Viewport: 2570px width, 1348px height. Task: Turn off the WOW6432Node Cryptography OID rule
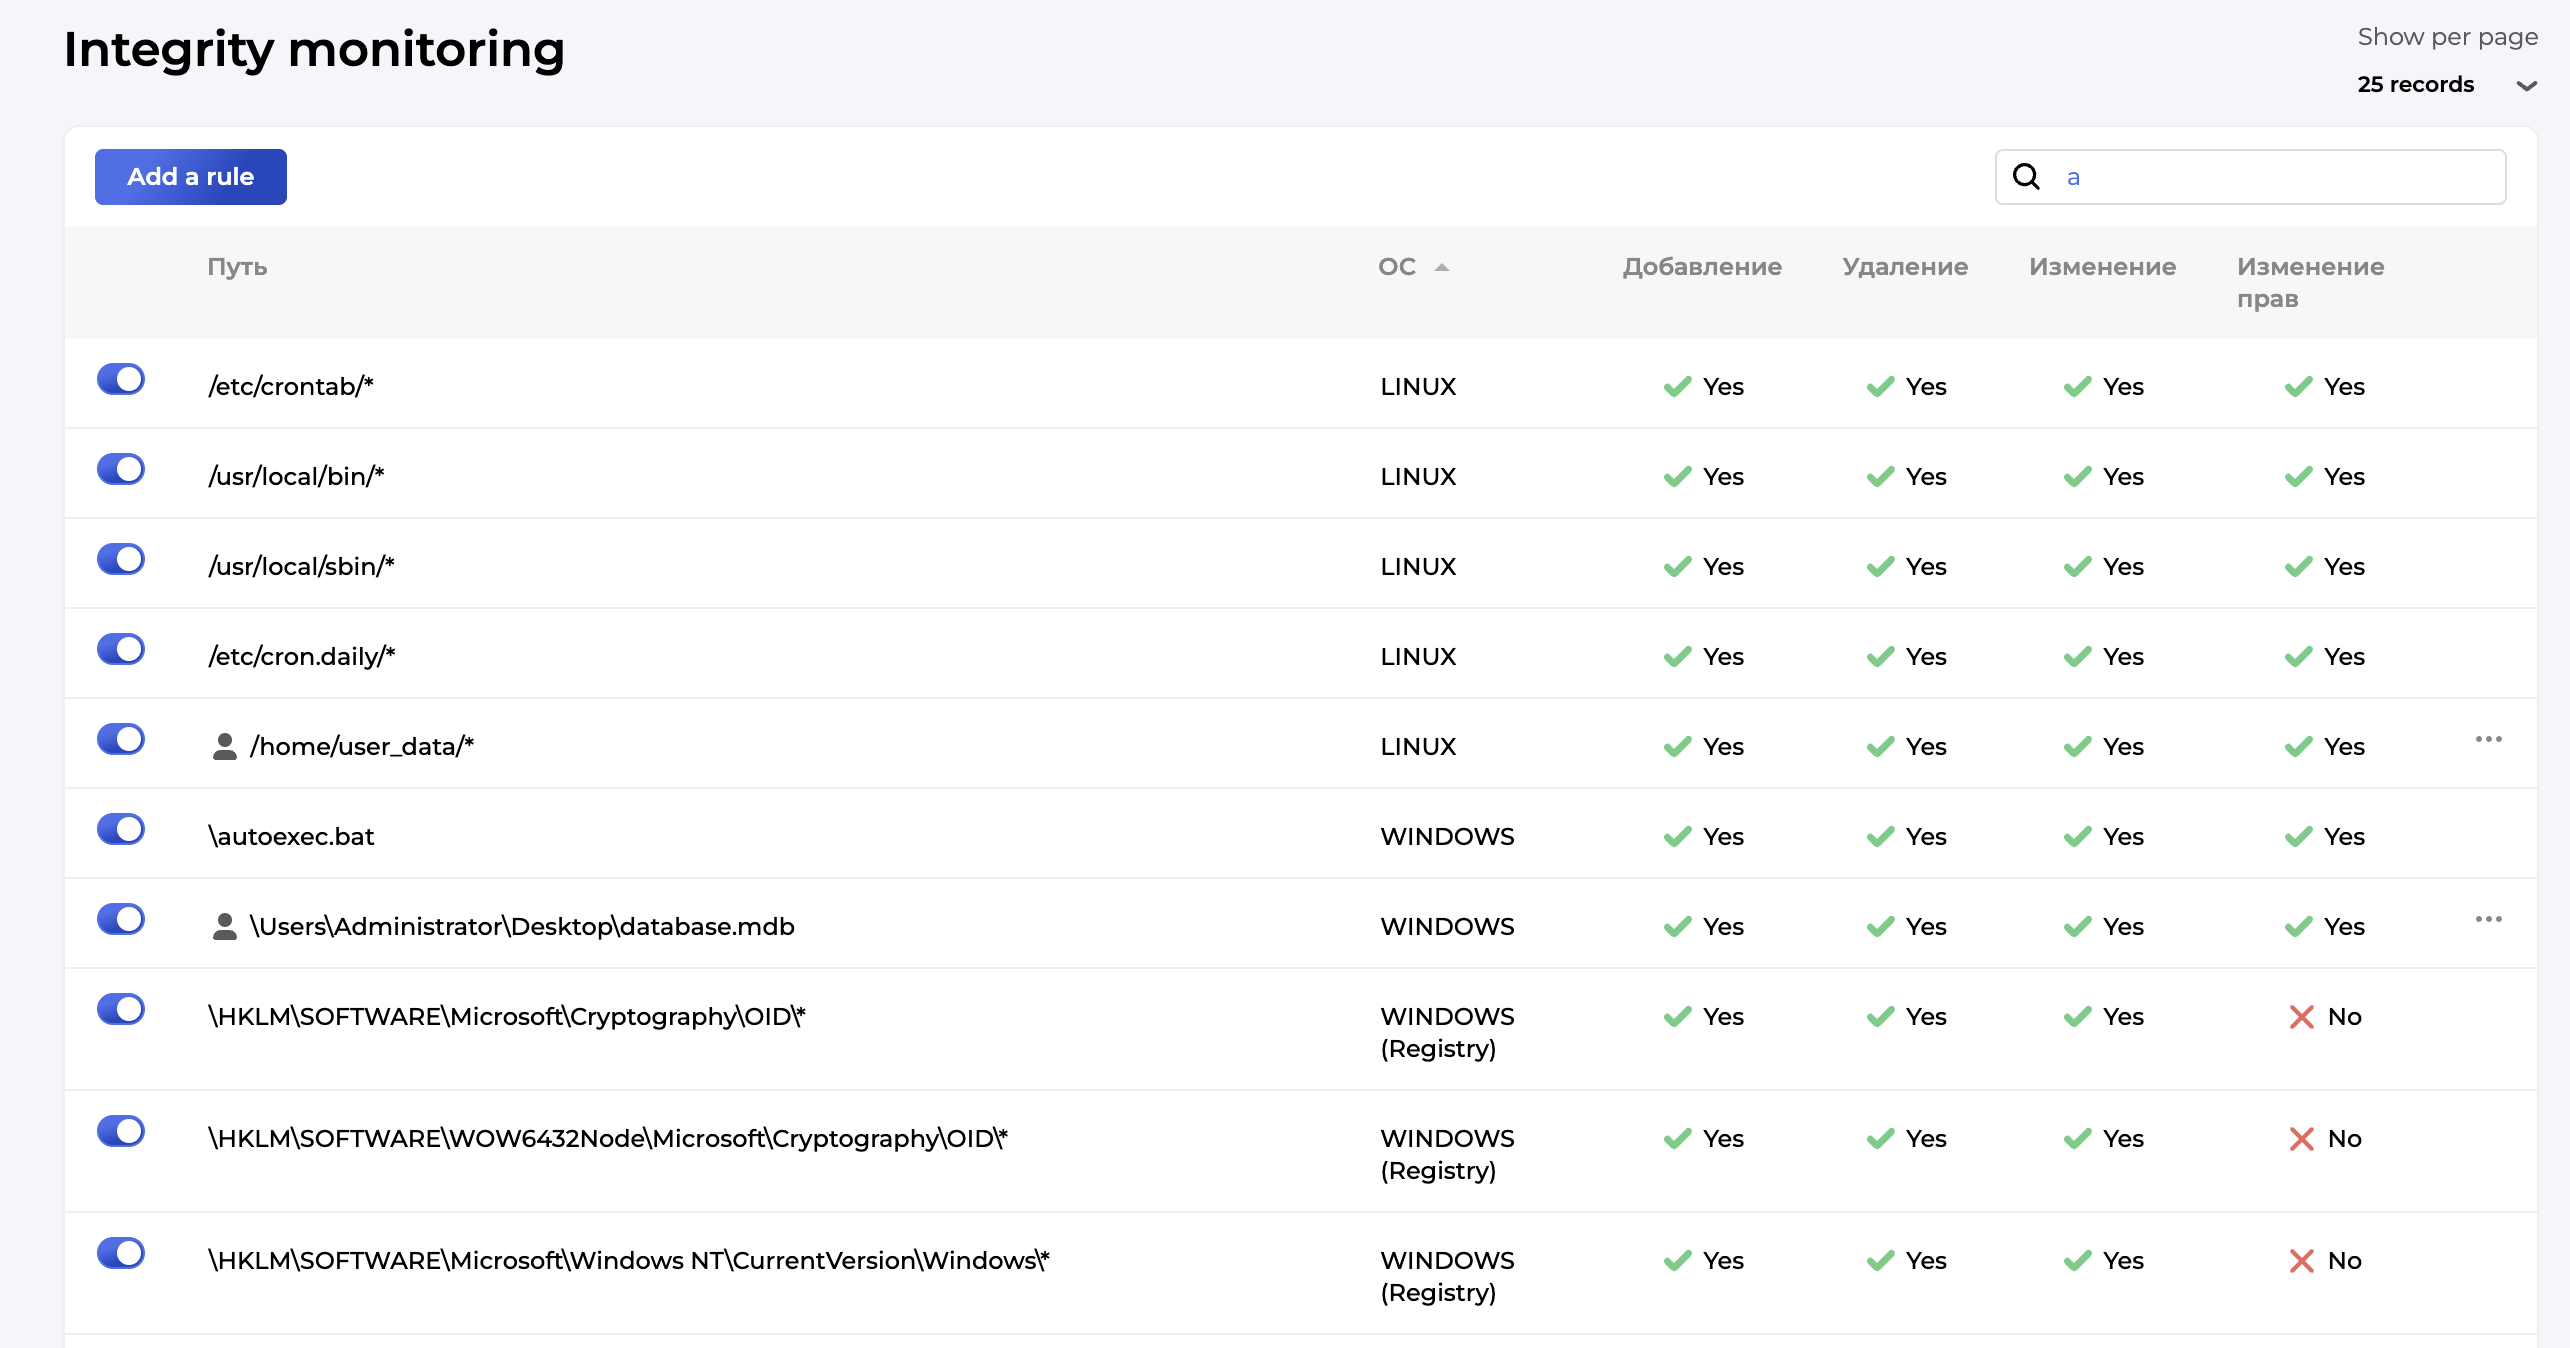(121, 1132)
